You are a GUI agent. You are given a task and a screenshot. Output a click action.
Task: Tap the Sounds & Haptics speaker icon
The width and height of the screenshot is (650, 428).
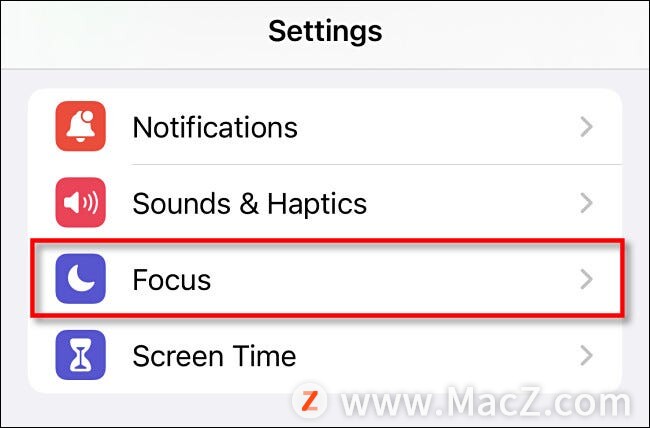(80, 202)
